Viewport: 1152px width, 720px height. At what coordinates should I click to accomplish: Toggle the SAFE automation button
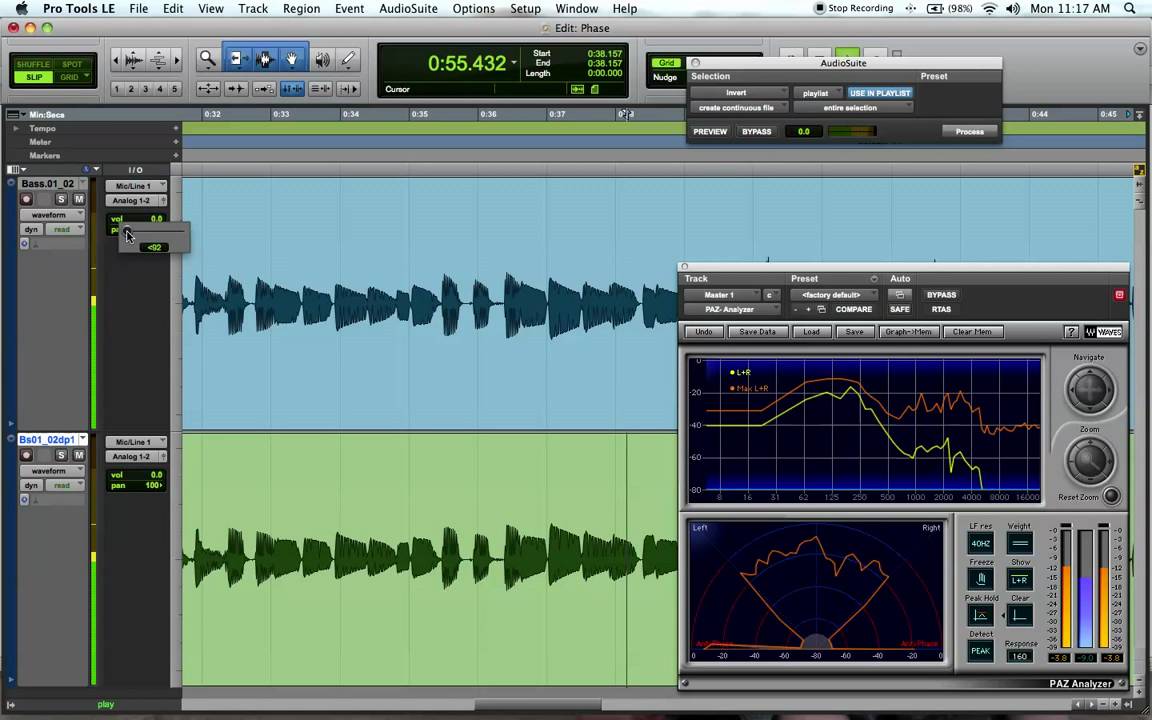click(899, 309)
